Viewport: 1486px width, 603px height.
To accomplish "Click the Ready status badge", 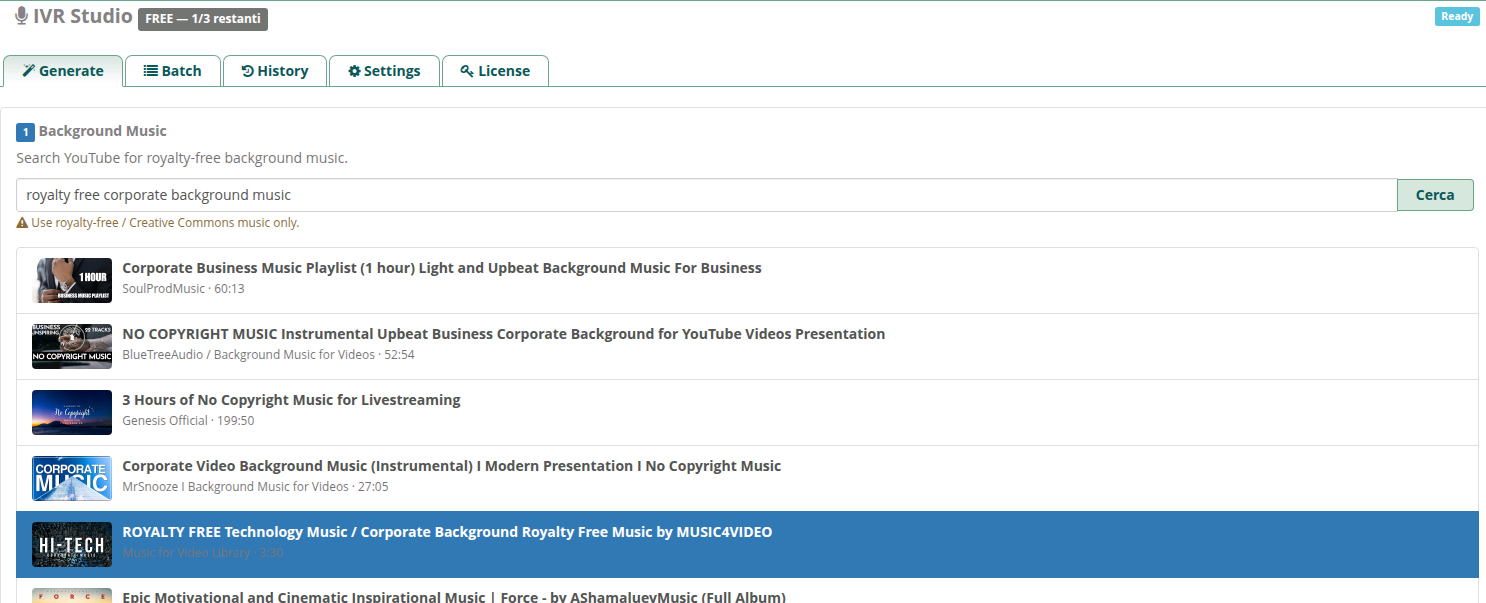I will [1456, 16].
